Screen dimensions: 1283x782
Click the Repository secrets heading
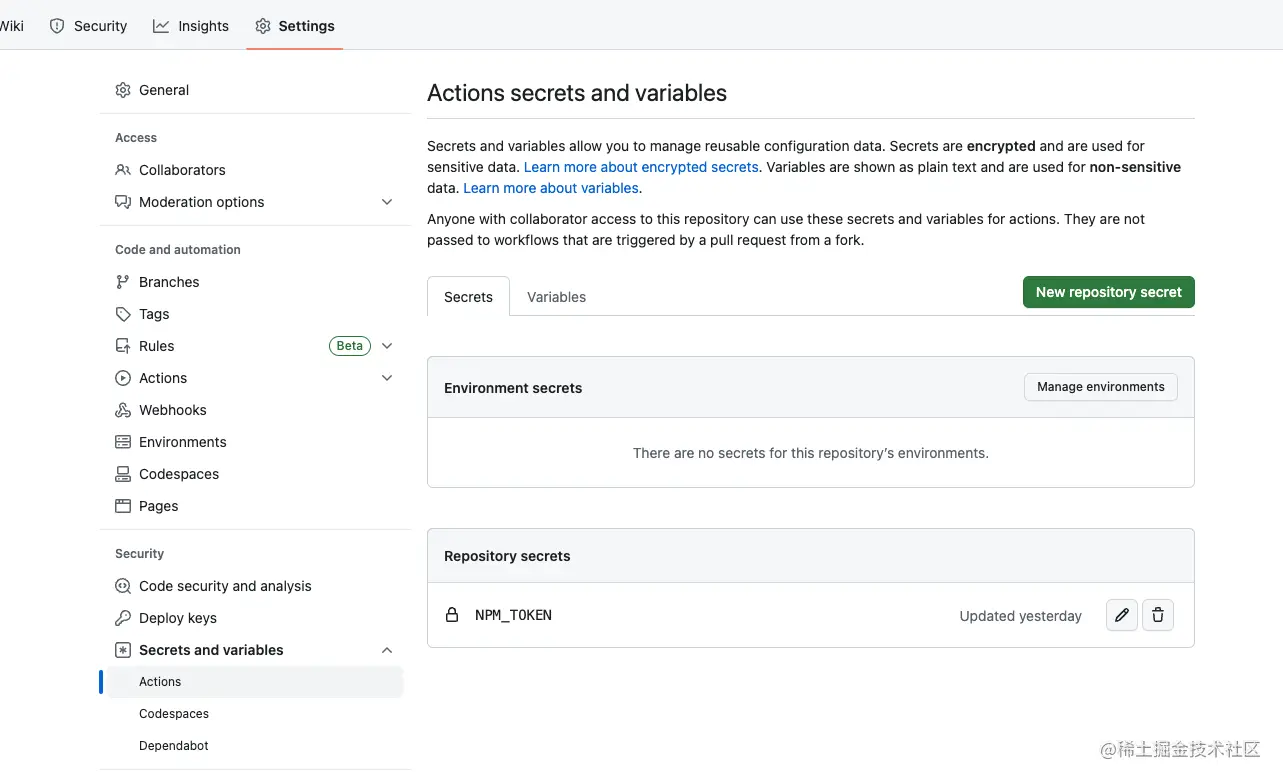pos(507,556)
